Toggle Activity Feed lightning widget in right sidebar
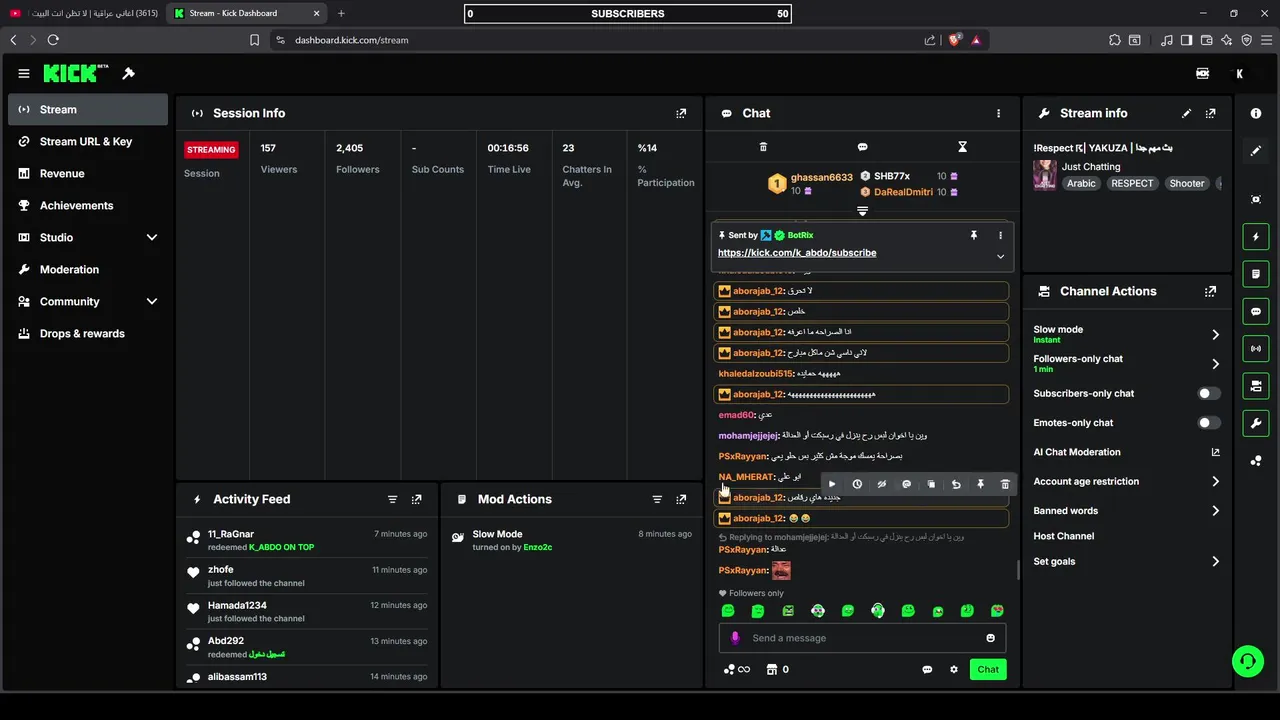The height and width of the screenshot is (720, 1280). 1256,237
